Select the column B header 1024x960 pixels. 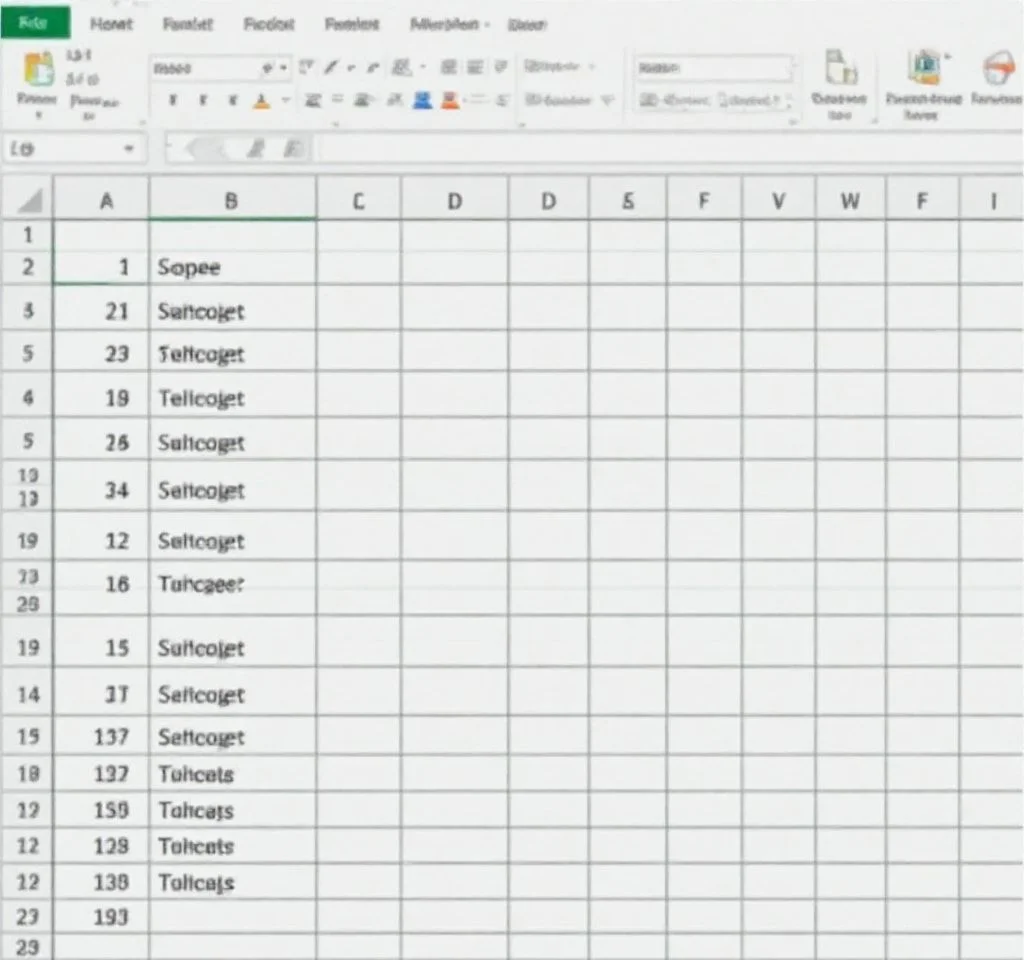pyautogui.click(x=231, y=200)
